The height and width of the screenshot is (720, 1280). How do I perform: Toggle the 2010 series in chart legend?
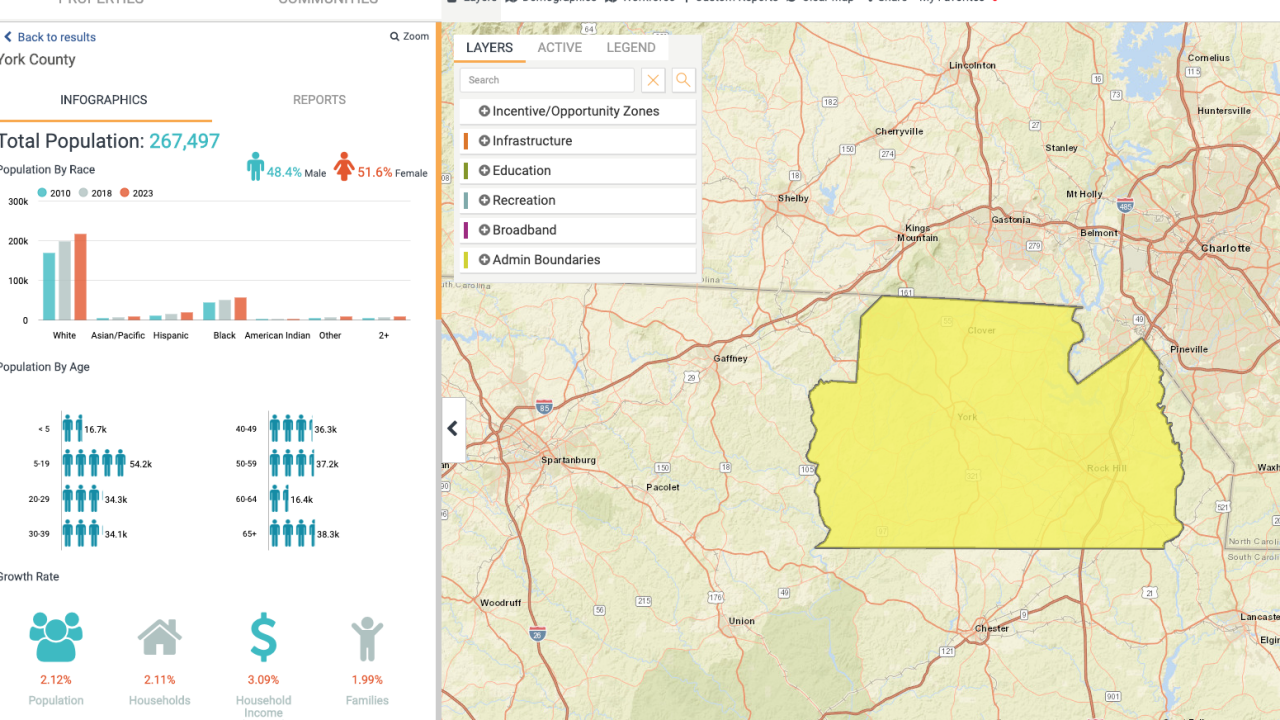pos(54,193)
